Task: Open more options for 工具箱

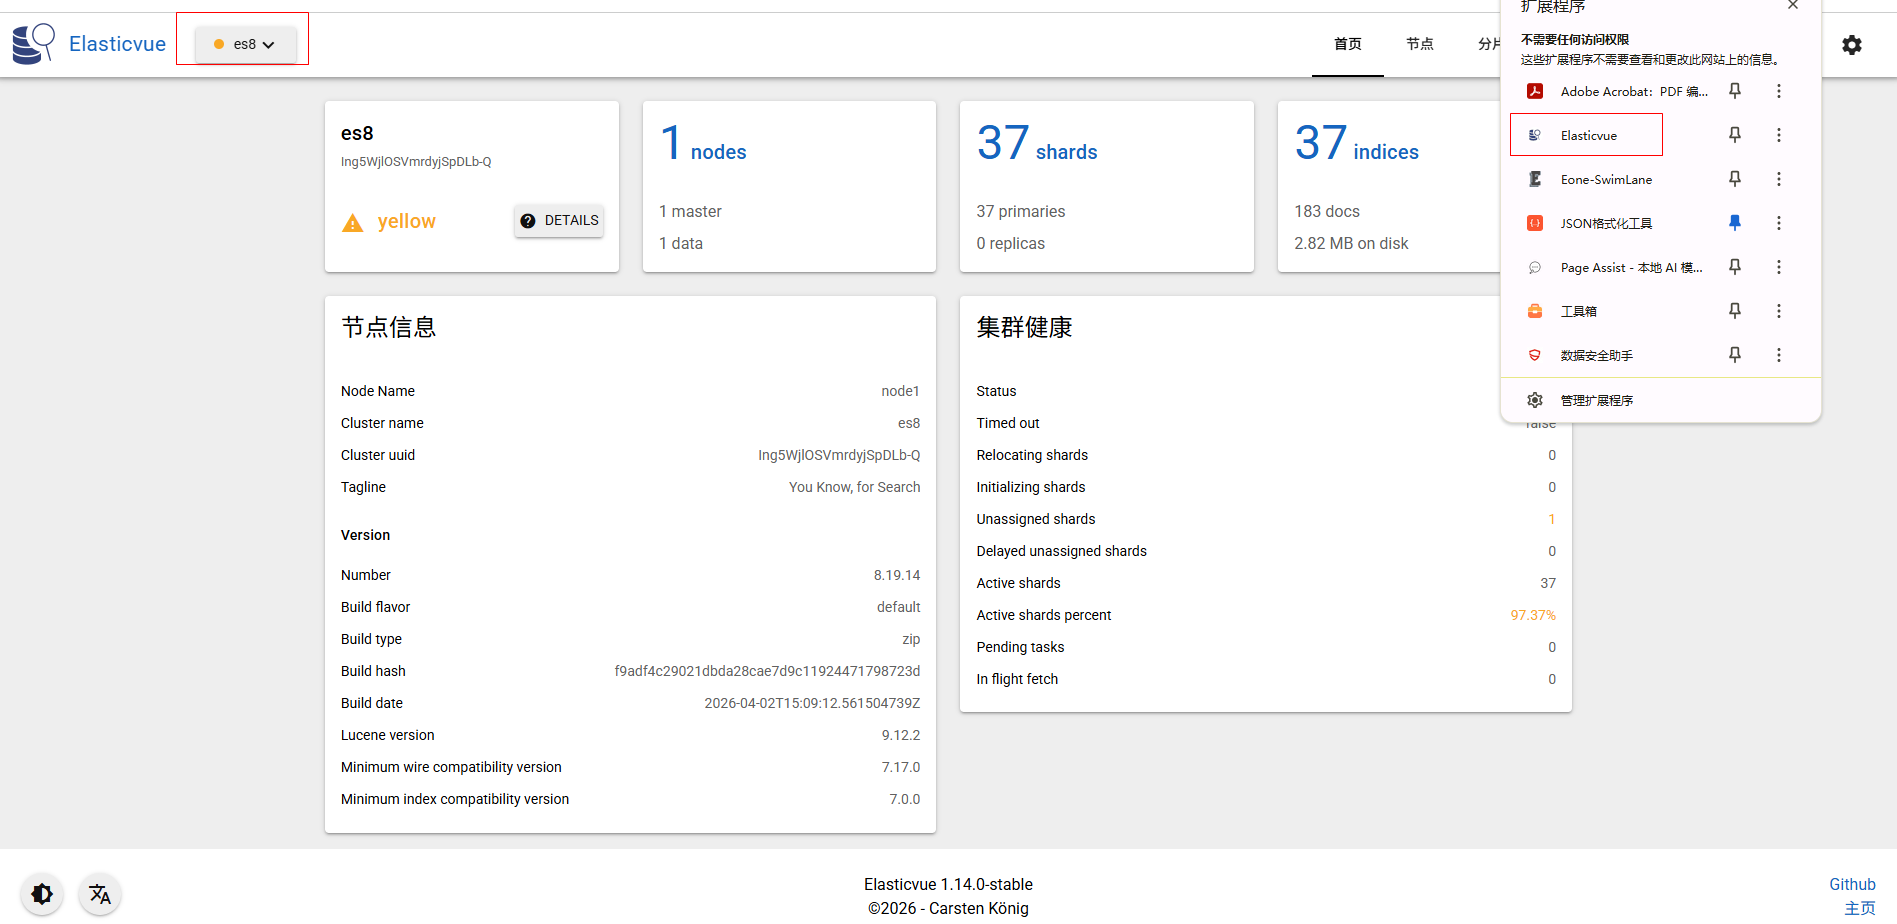Action: [1779, 311]
